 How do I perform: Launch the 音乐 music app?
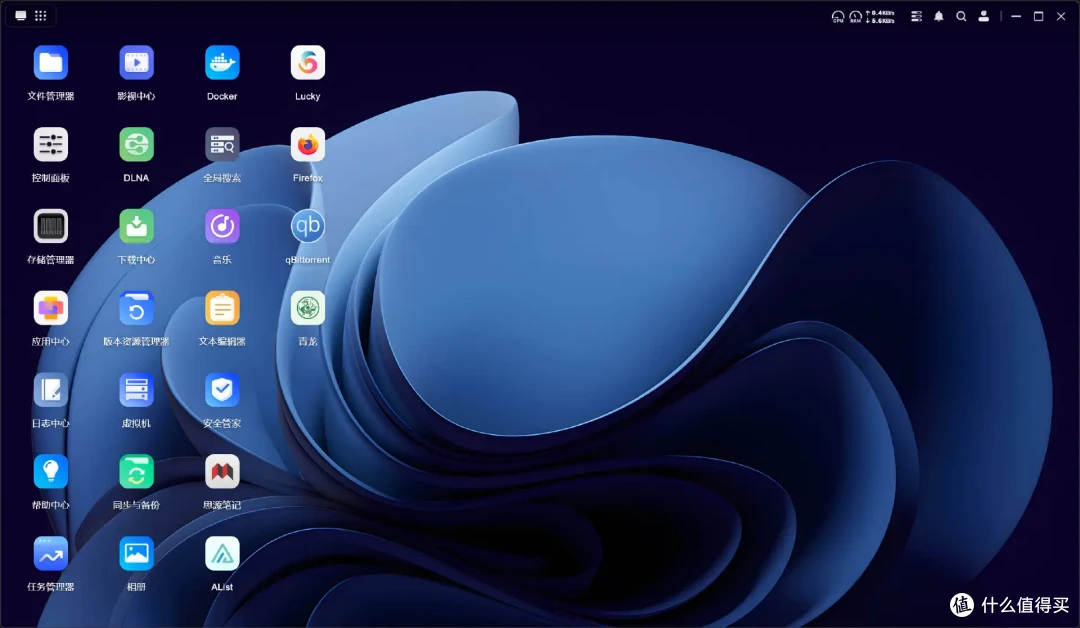(x=222, y=227)
